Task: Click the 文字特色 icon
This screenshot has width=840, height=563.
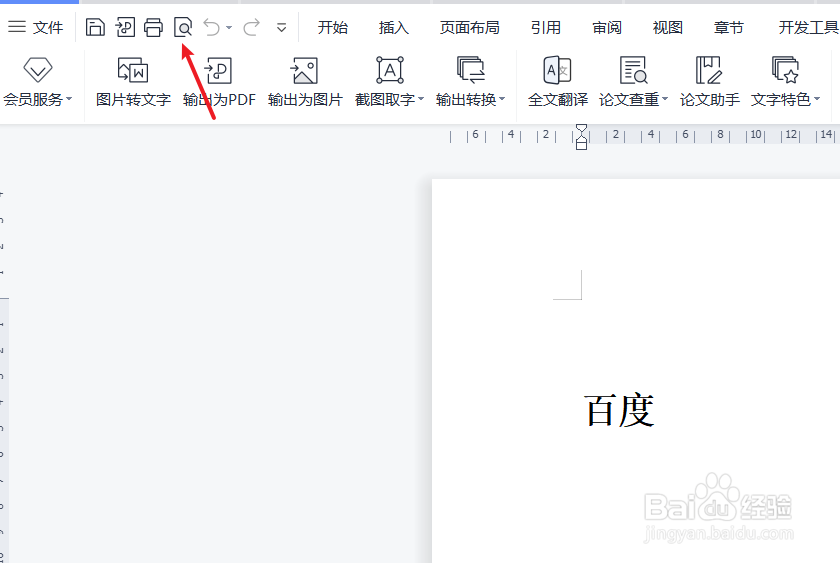Action: click(785, 70)
